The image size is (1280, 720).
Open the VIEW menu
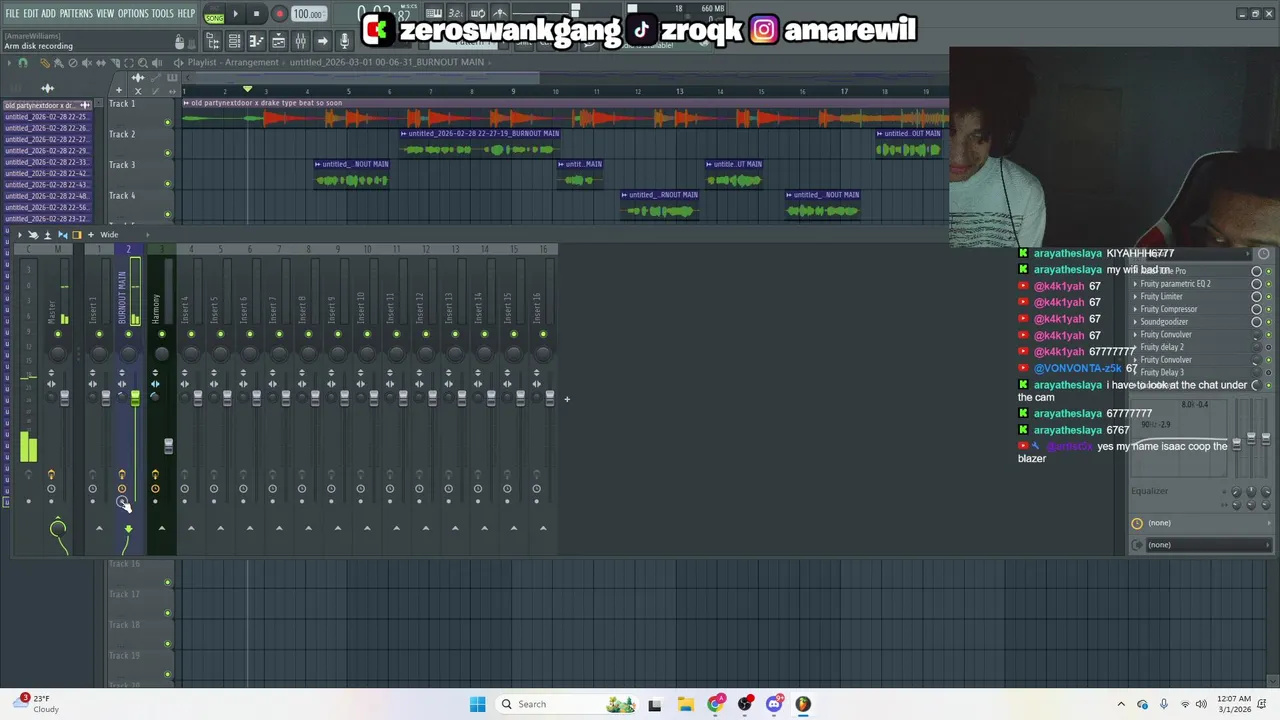(105, 14)
